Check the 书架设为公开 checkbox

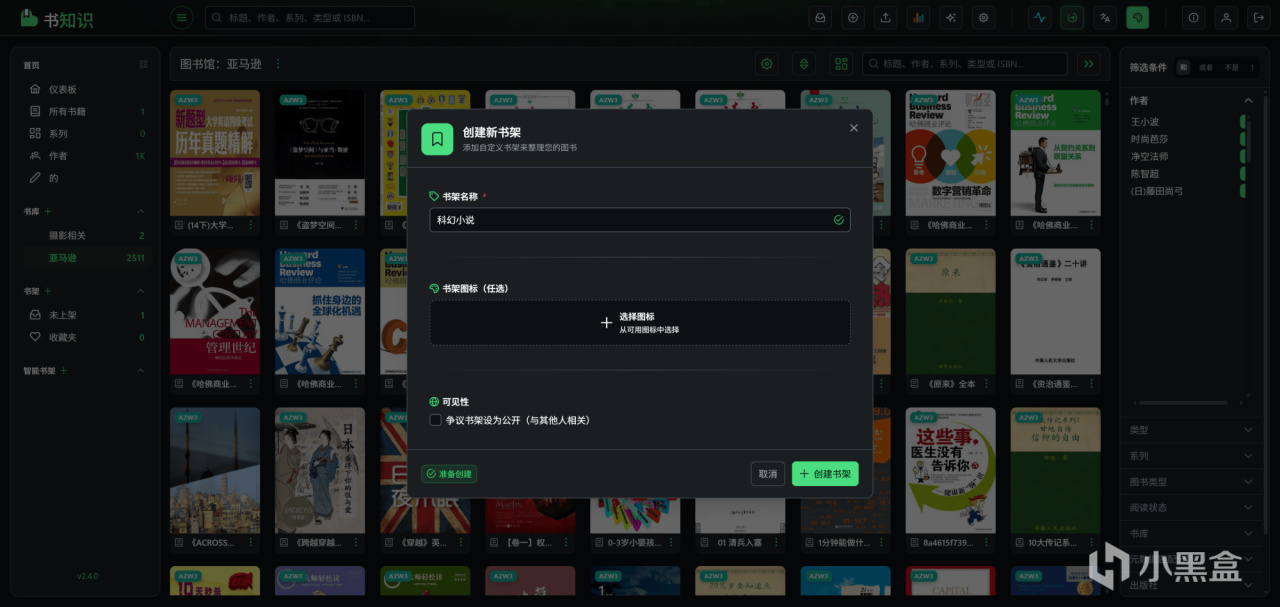435,420
